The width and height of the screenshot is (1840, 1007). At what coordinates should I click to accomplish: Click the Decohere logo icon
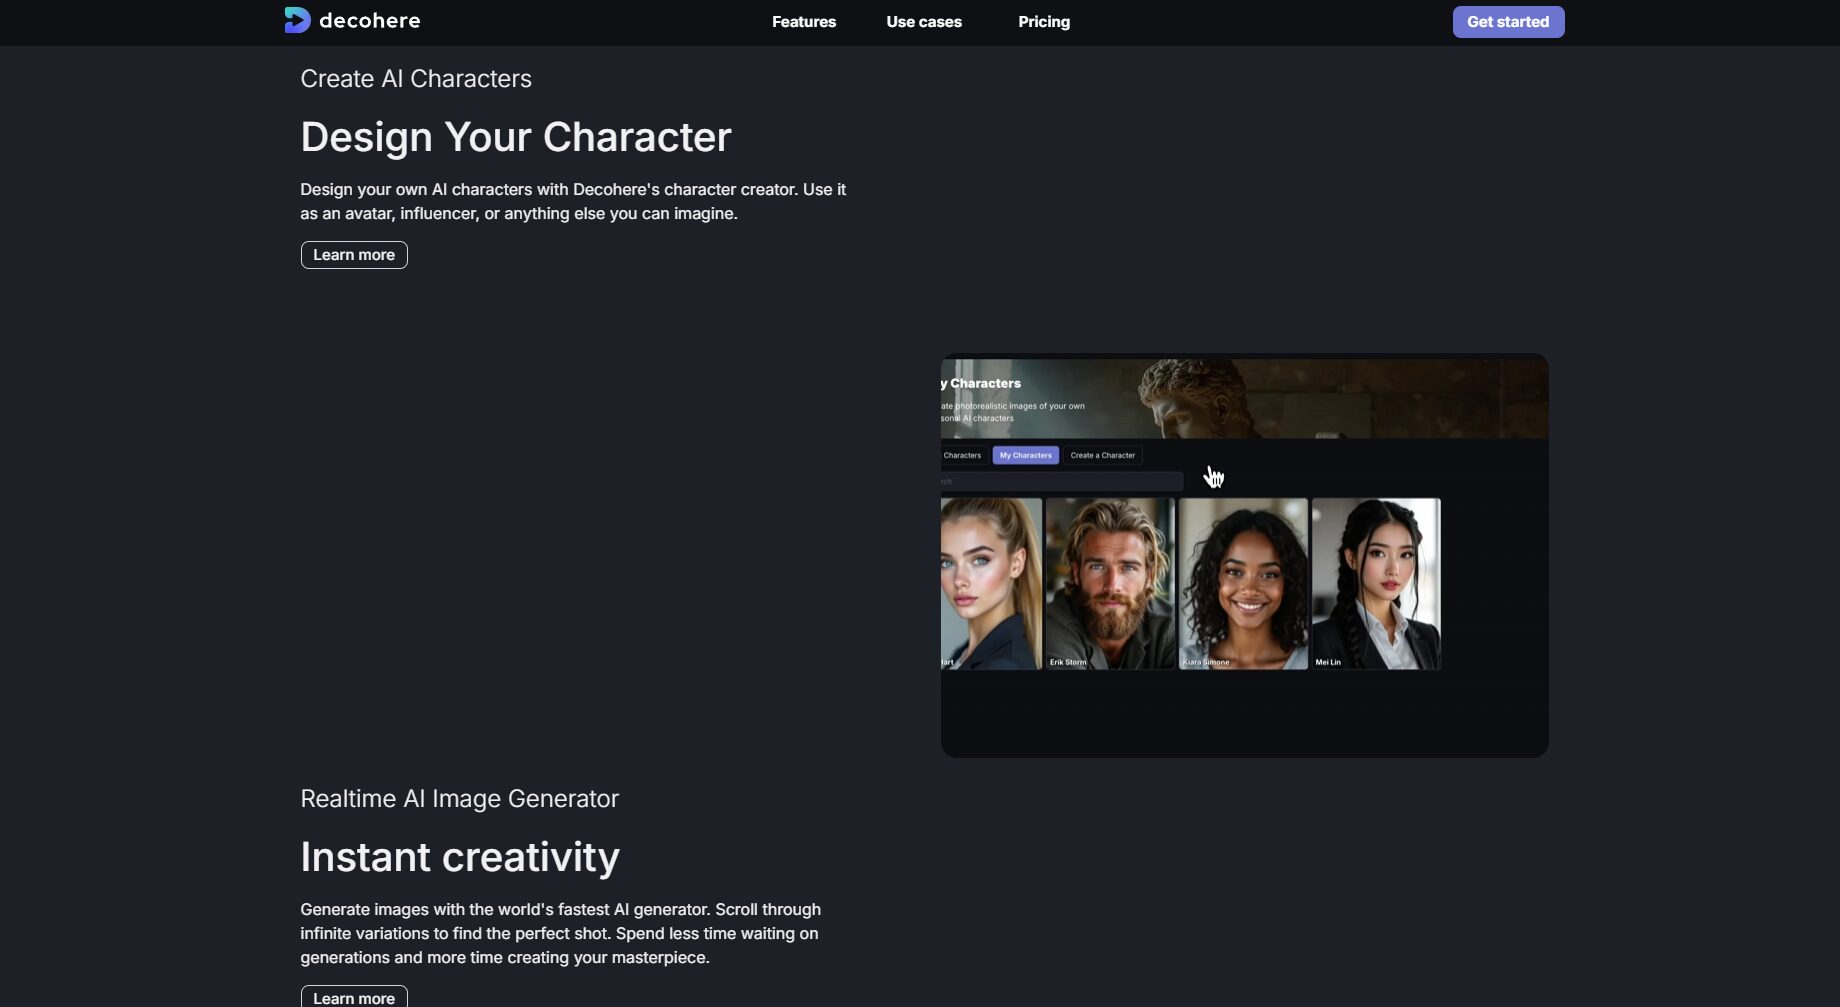[x=297, y=20]
